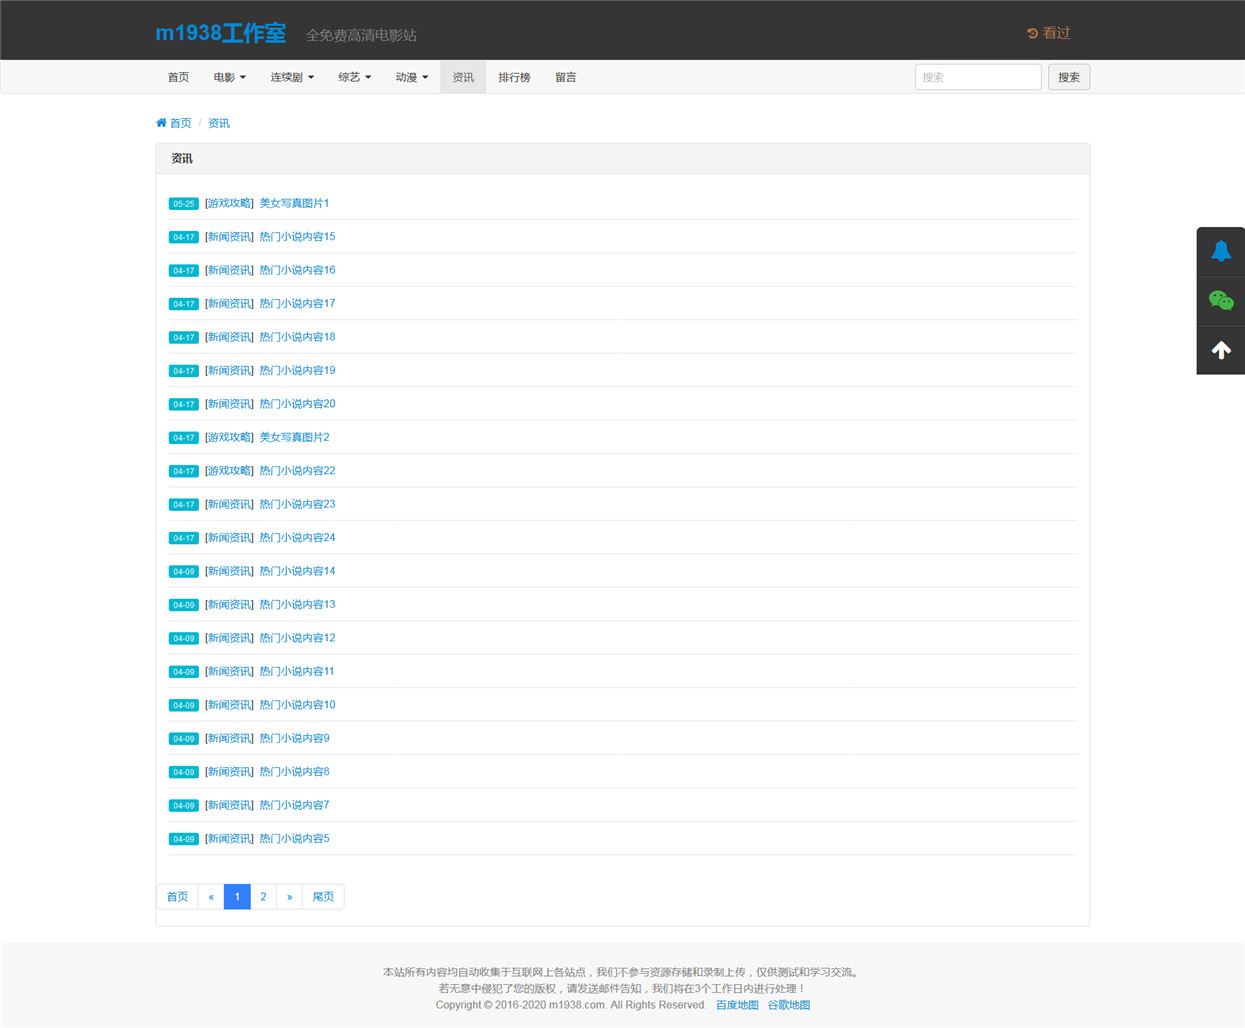Select the 资讯 navigation tab
The image size is (1245, 1028).
[x=463, y=77]
